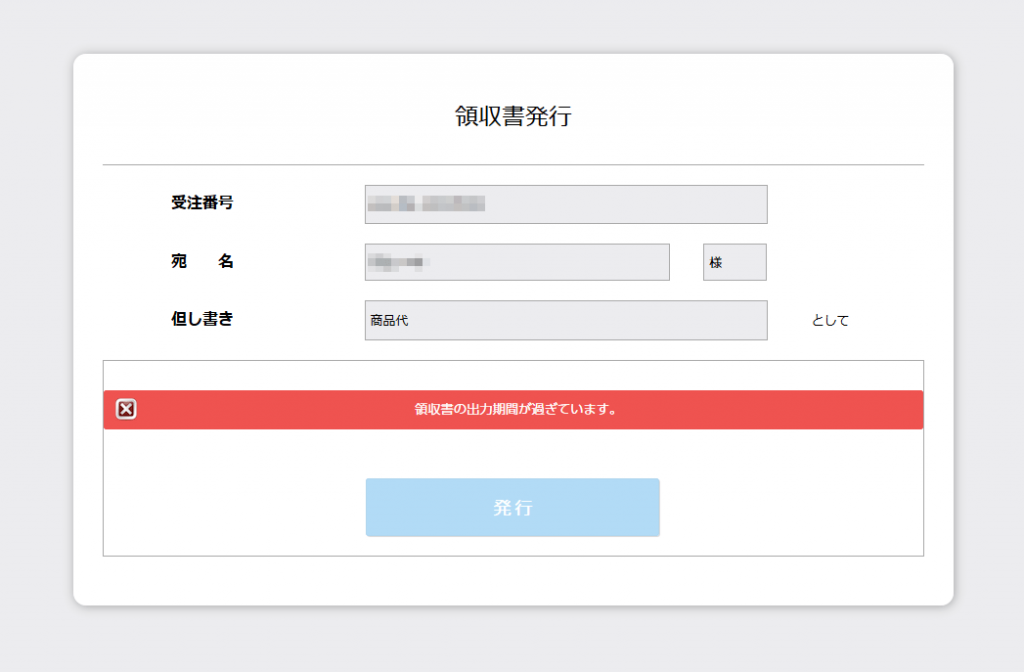
Task: Place cursor on the 商品代 text
Action: coord(389,321)
